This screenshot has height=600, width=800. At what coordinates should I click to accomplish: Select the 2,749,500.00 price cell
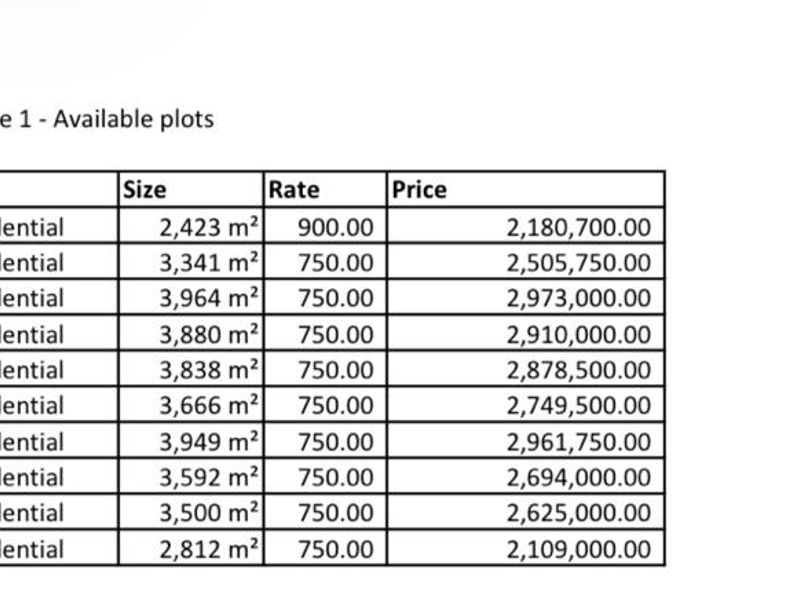pos(579,406)
